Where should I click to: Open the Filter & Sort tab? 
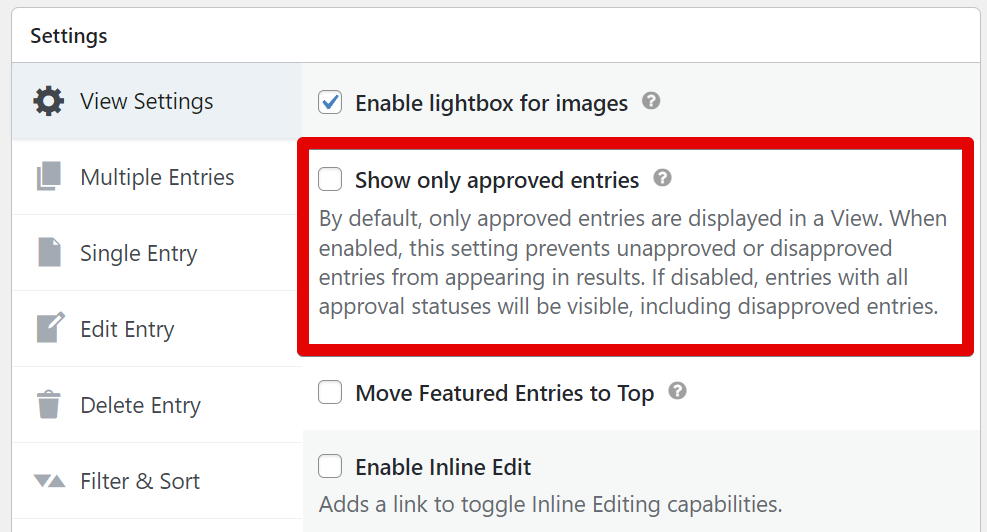[140, 482]
